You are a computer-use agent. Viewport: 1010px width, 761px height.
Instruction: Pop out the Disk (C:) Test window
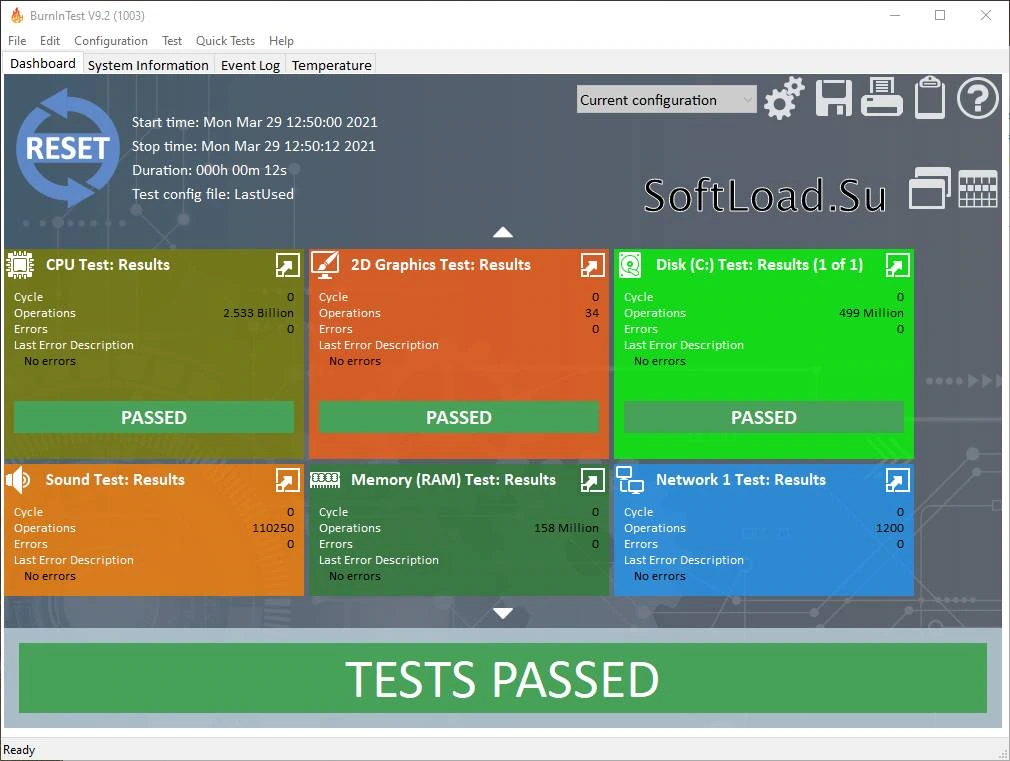(897, 265)
